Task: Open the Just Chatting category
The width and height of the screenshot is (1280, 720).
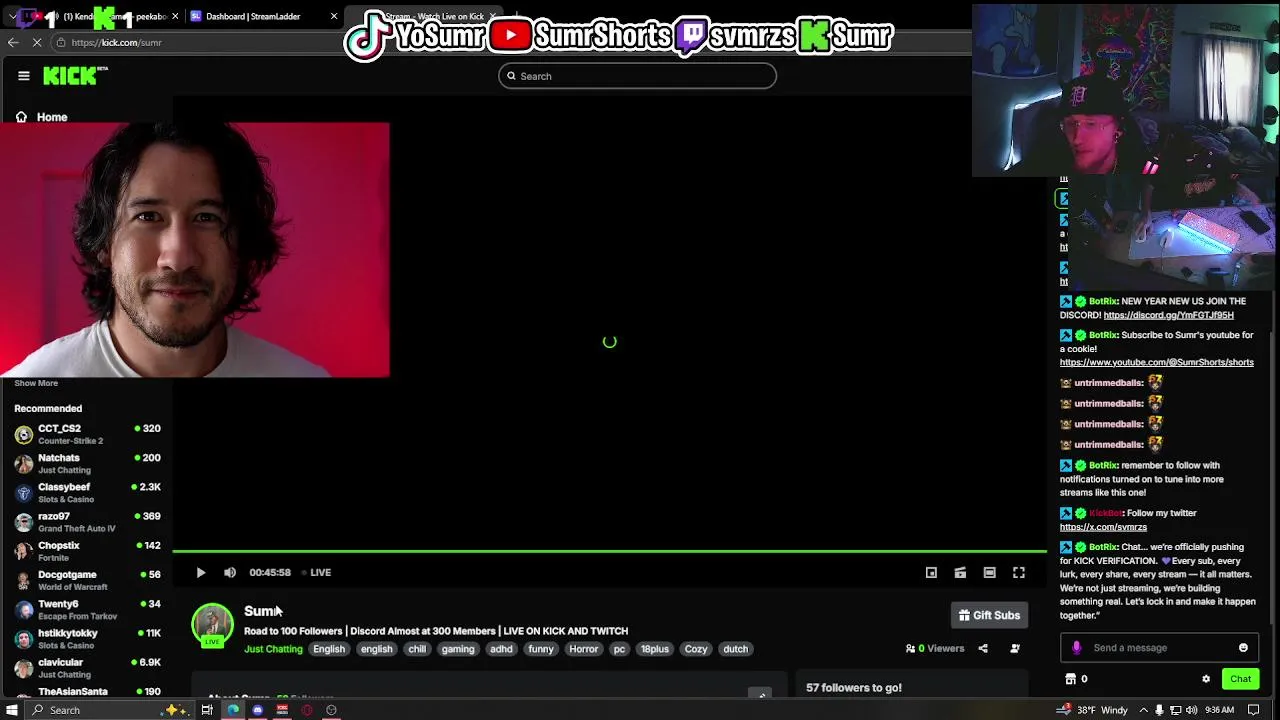Action: [273, 649]
